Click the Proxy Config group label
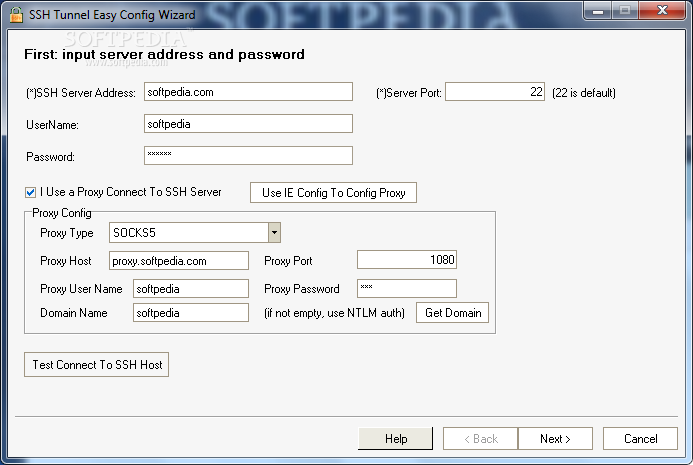693x465 pixels. tap(62, 213)
